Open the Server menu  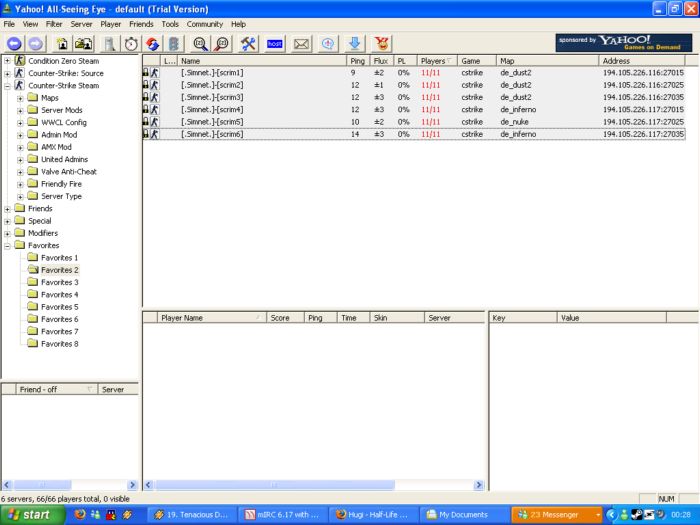(81, 24)
